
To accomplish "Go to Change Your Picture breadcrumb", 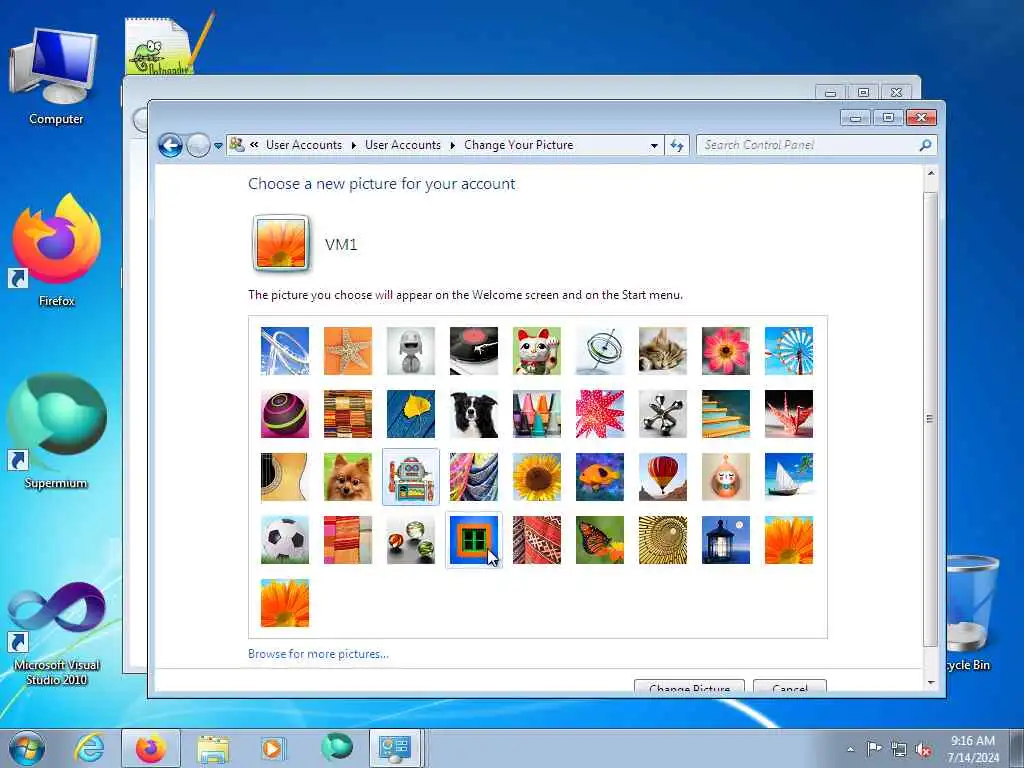I will pyautogui.click(x=519, y=145).
